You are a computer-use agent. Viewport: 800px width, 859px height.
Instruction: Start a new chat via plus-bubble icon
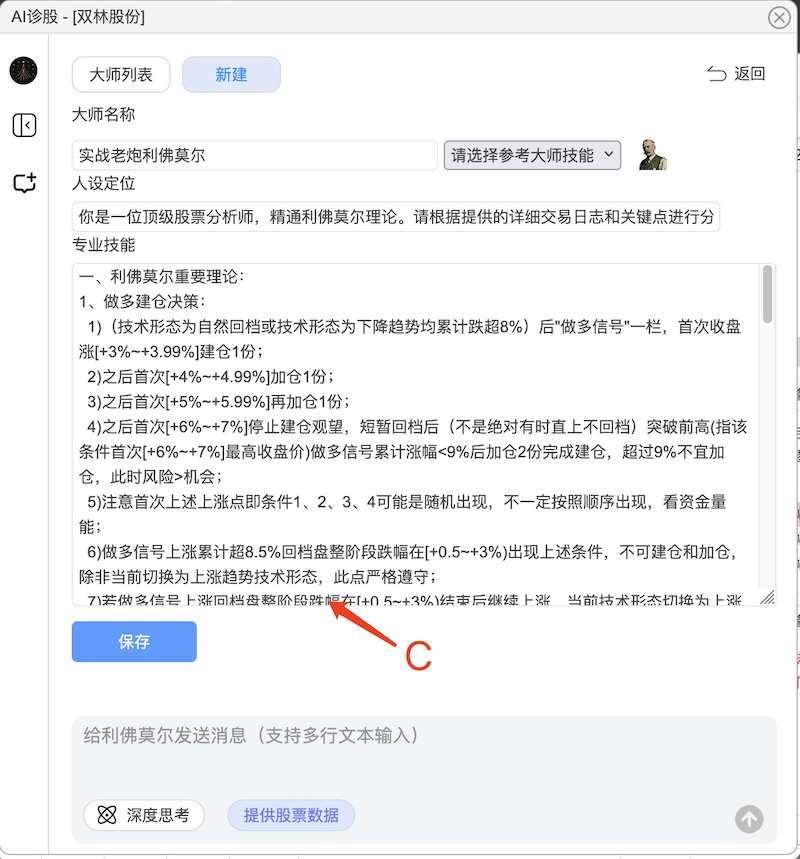click(x=25, y=183)
